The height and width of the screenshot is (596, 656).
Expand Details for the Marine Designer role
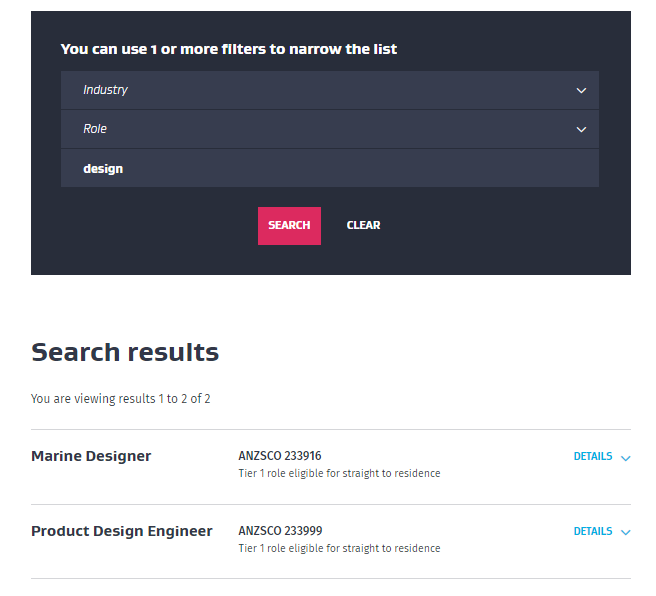pyautogui.click(x=593, y=457)
